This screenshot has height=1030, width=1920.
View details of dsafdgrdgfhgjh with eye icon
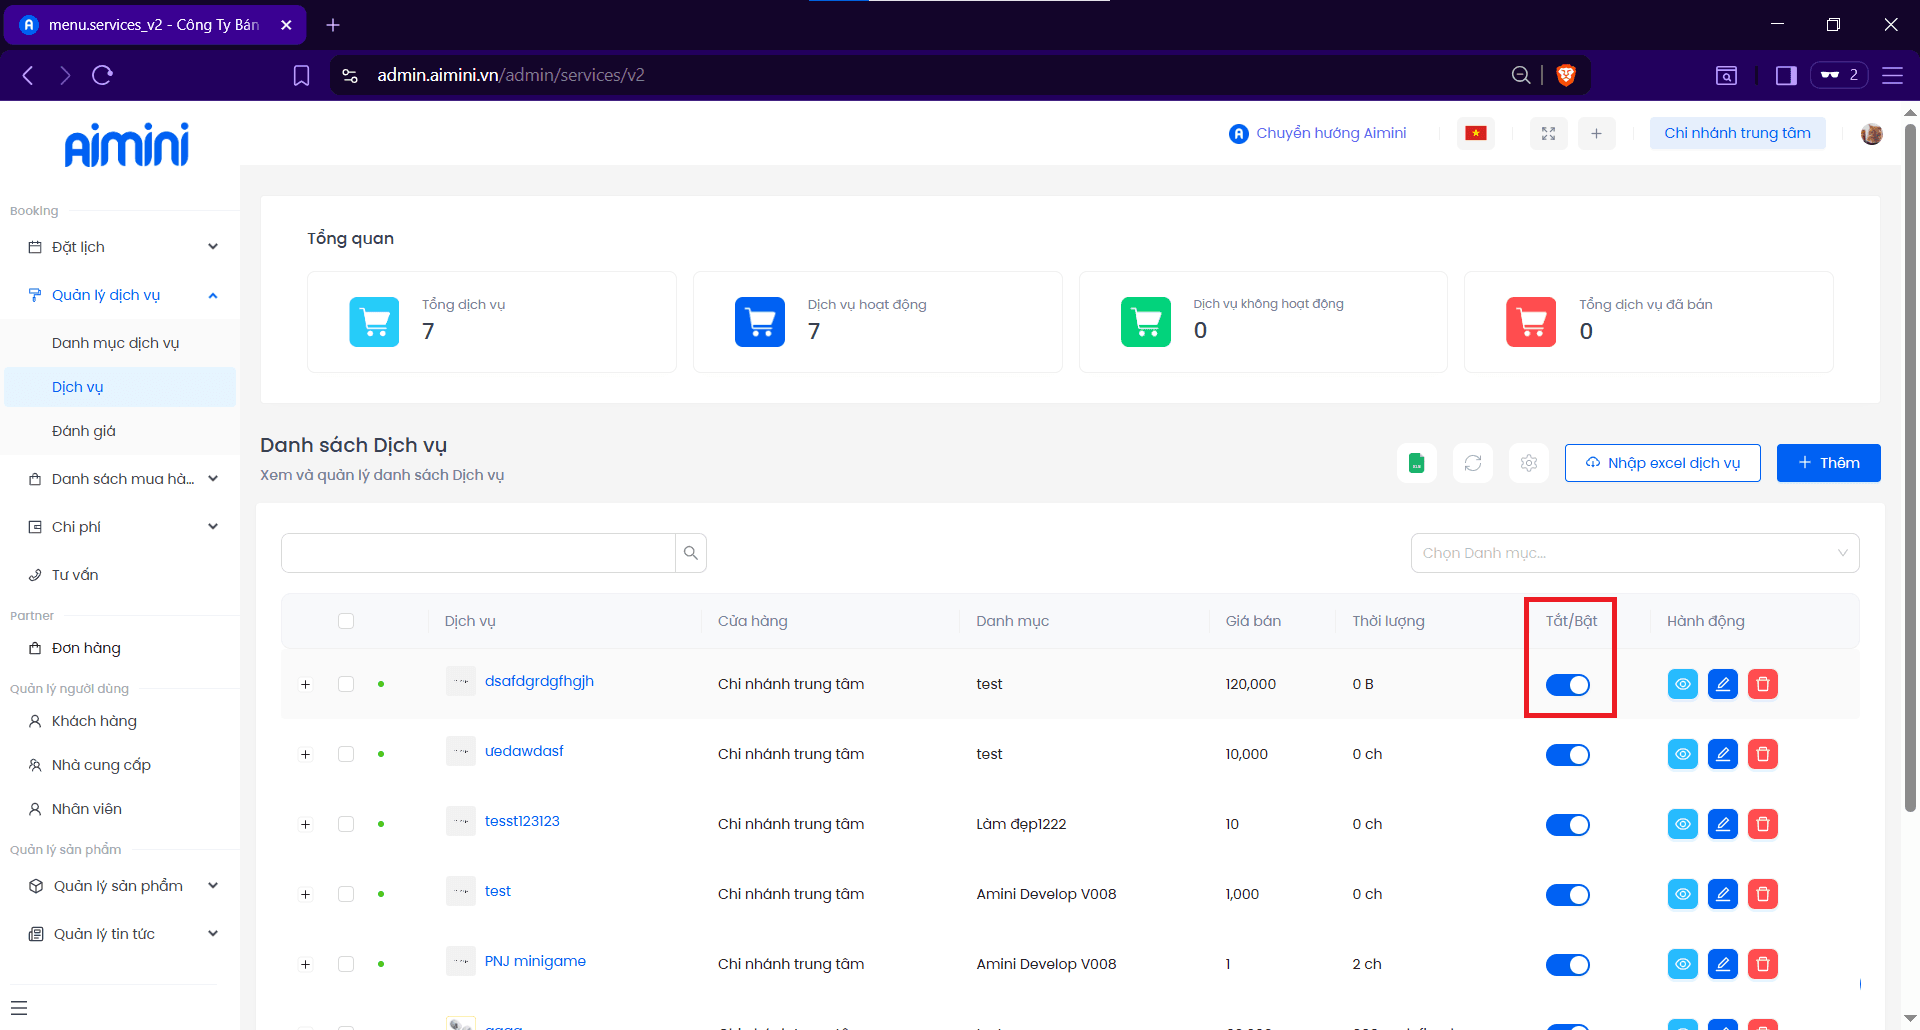coord(1682,684)
